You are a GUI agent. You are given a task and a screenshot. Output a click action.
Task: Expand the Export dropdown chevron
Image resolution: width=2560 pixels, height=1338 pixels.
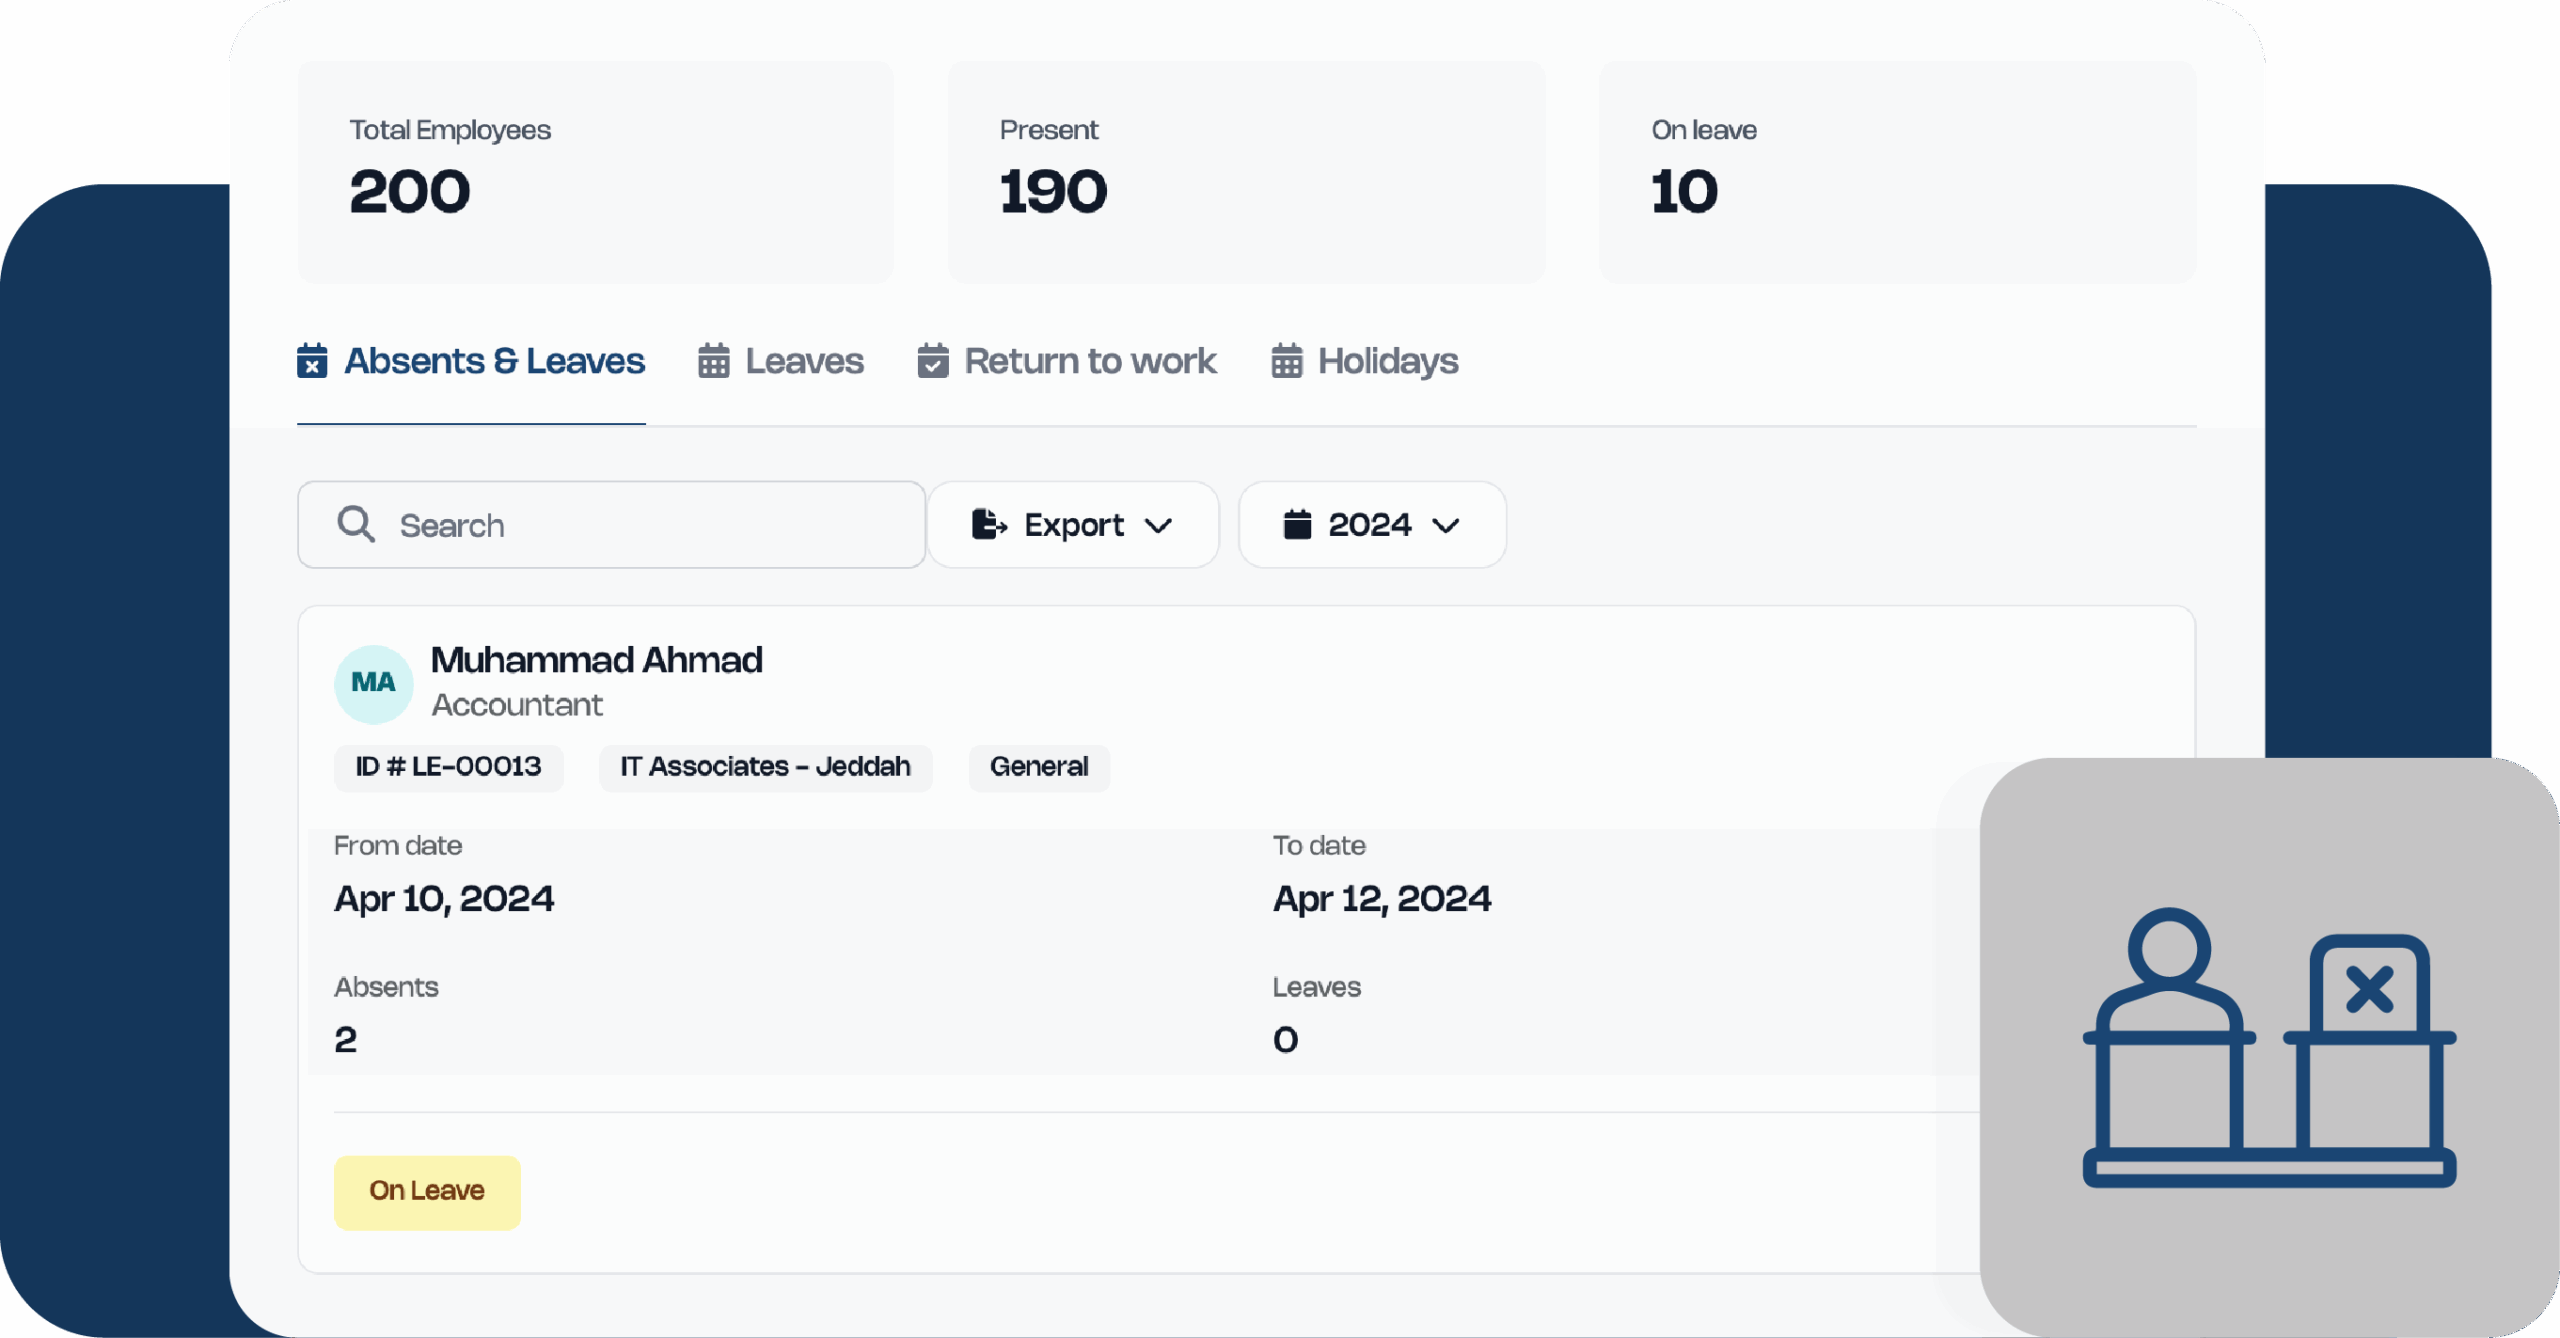[x=1158, y=526]
